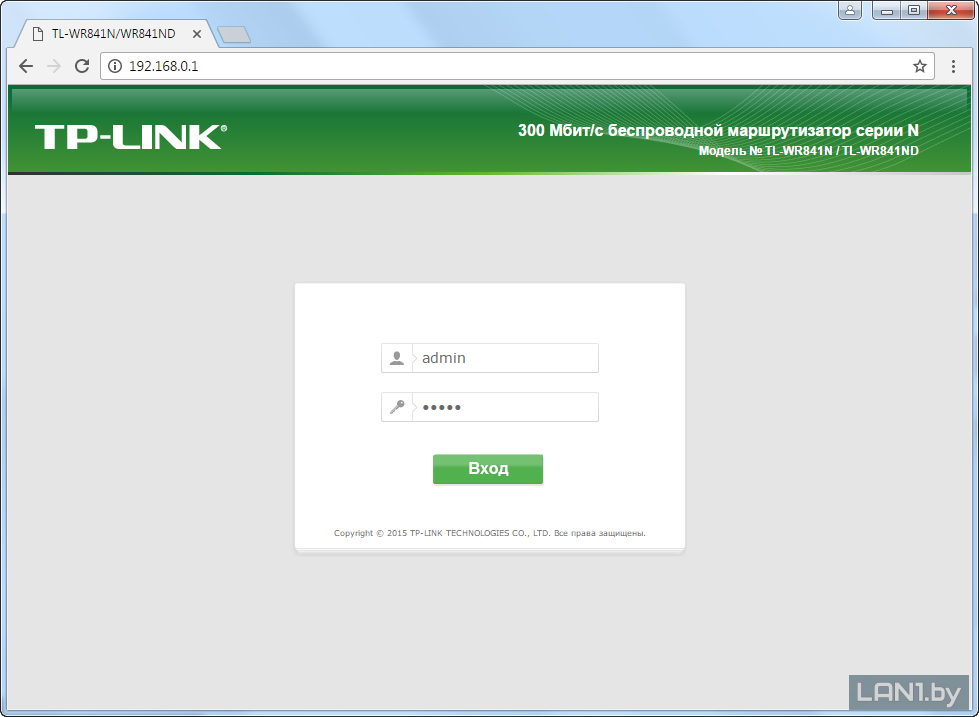Image resolution: width=979 pixels, height=717 pixels.
Task: Open the Chrome three-dot menu
Action: [953, 66]
